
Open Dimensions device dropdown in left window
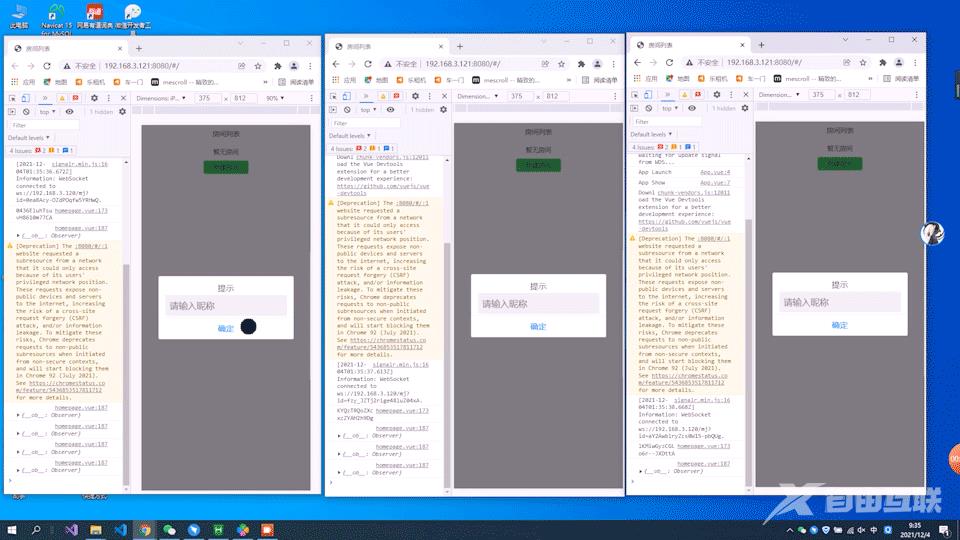pyautogui.click(x=161, y=98)
